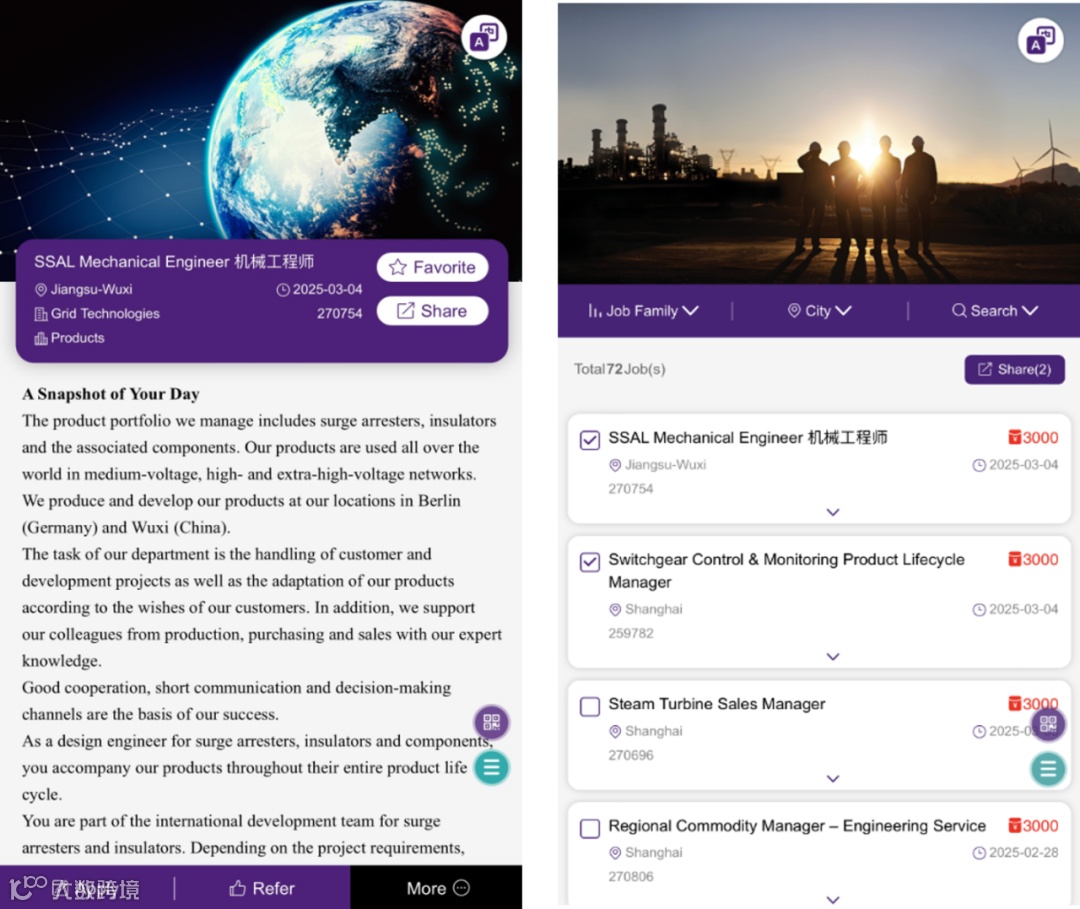The height and width of the screenshot is (909, 1080).
Task: Click the Products label in job header
Action: [70, 338]
